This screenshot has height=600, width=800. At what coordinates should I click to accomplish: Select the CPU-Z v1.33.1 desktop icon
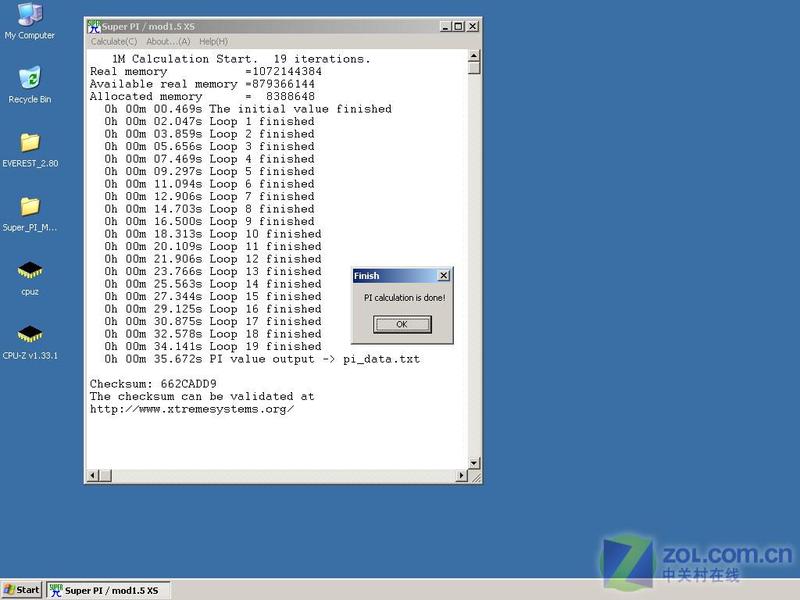click(30, 342)
